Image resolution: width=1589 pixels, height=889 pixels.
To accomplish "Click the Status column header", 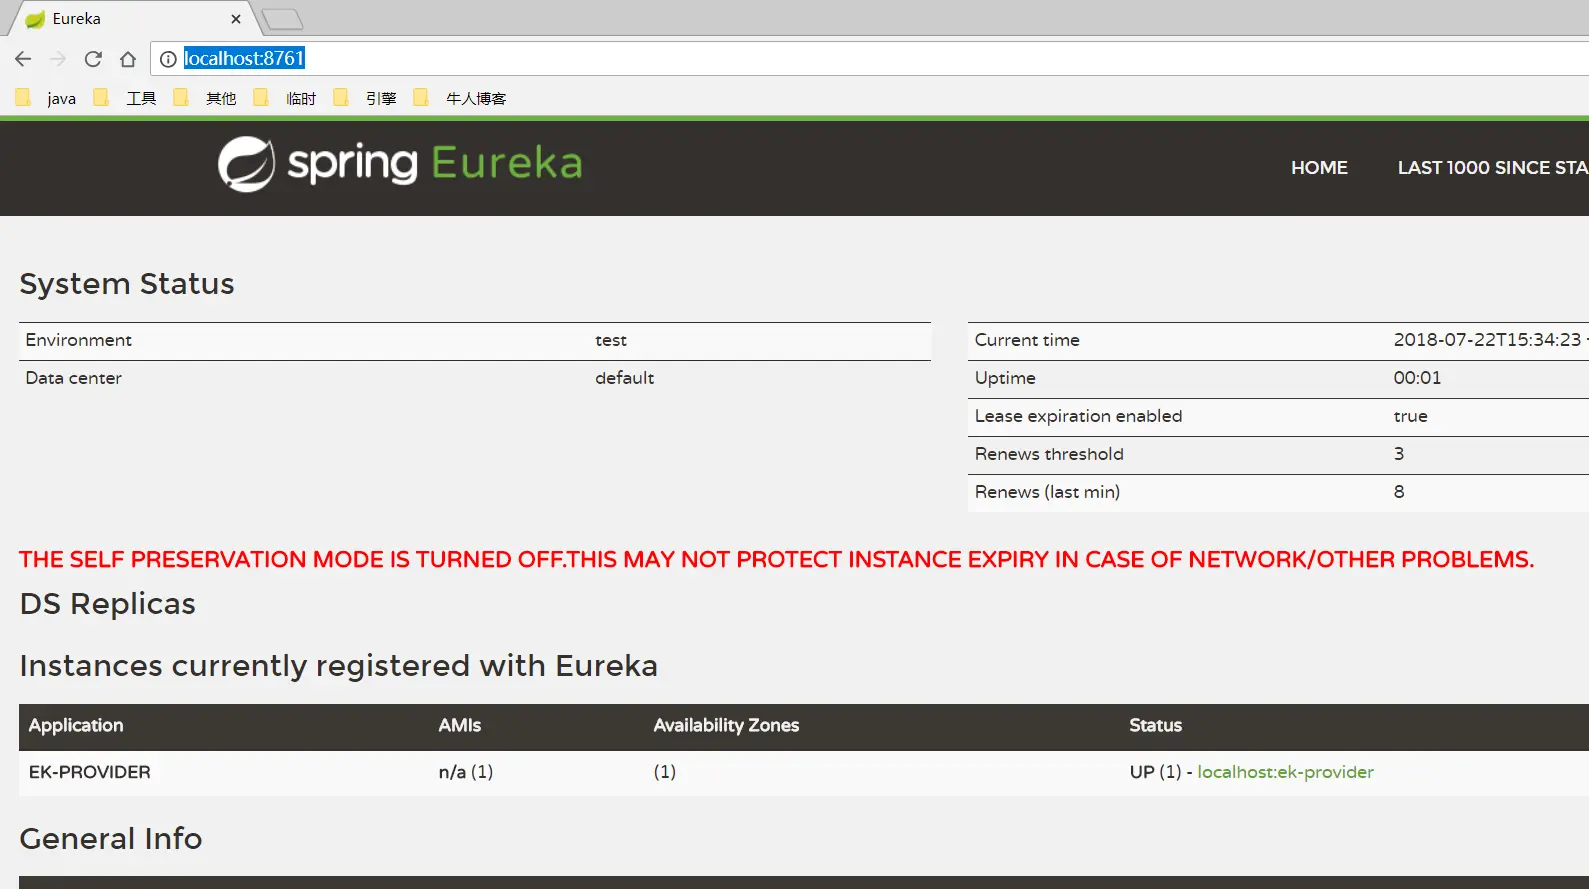I will 1155,726.
